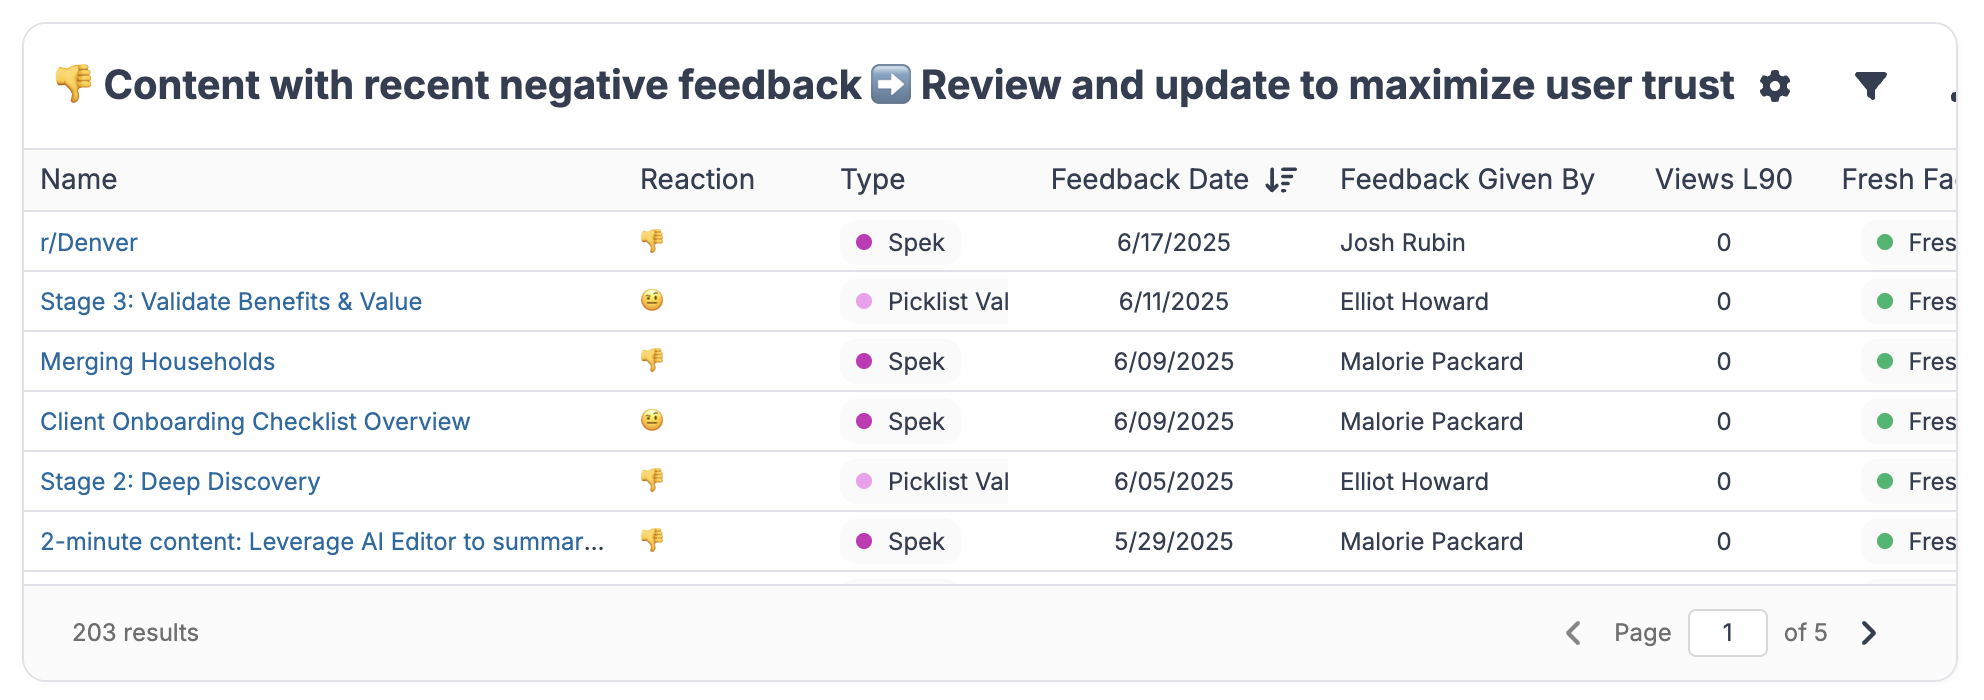Open the widget settings gear icon
Image resolution: width=1984 pixels, height=700 pixels.
(x=1775, y=86)
